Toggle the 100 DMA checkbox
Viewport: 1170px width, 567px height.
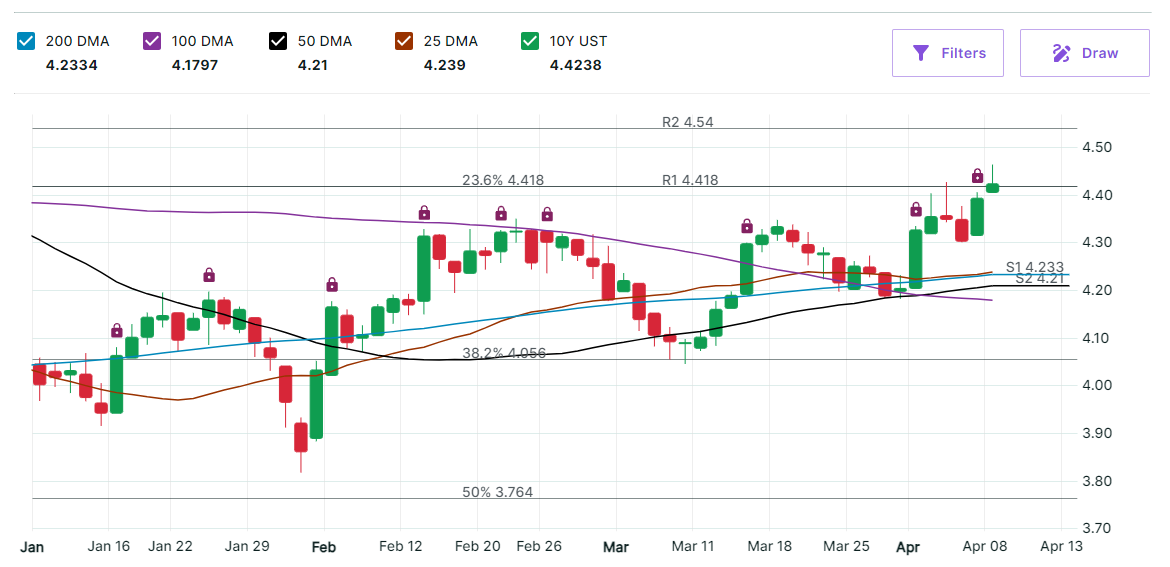click(x=151, y=41)
